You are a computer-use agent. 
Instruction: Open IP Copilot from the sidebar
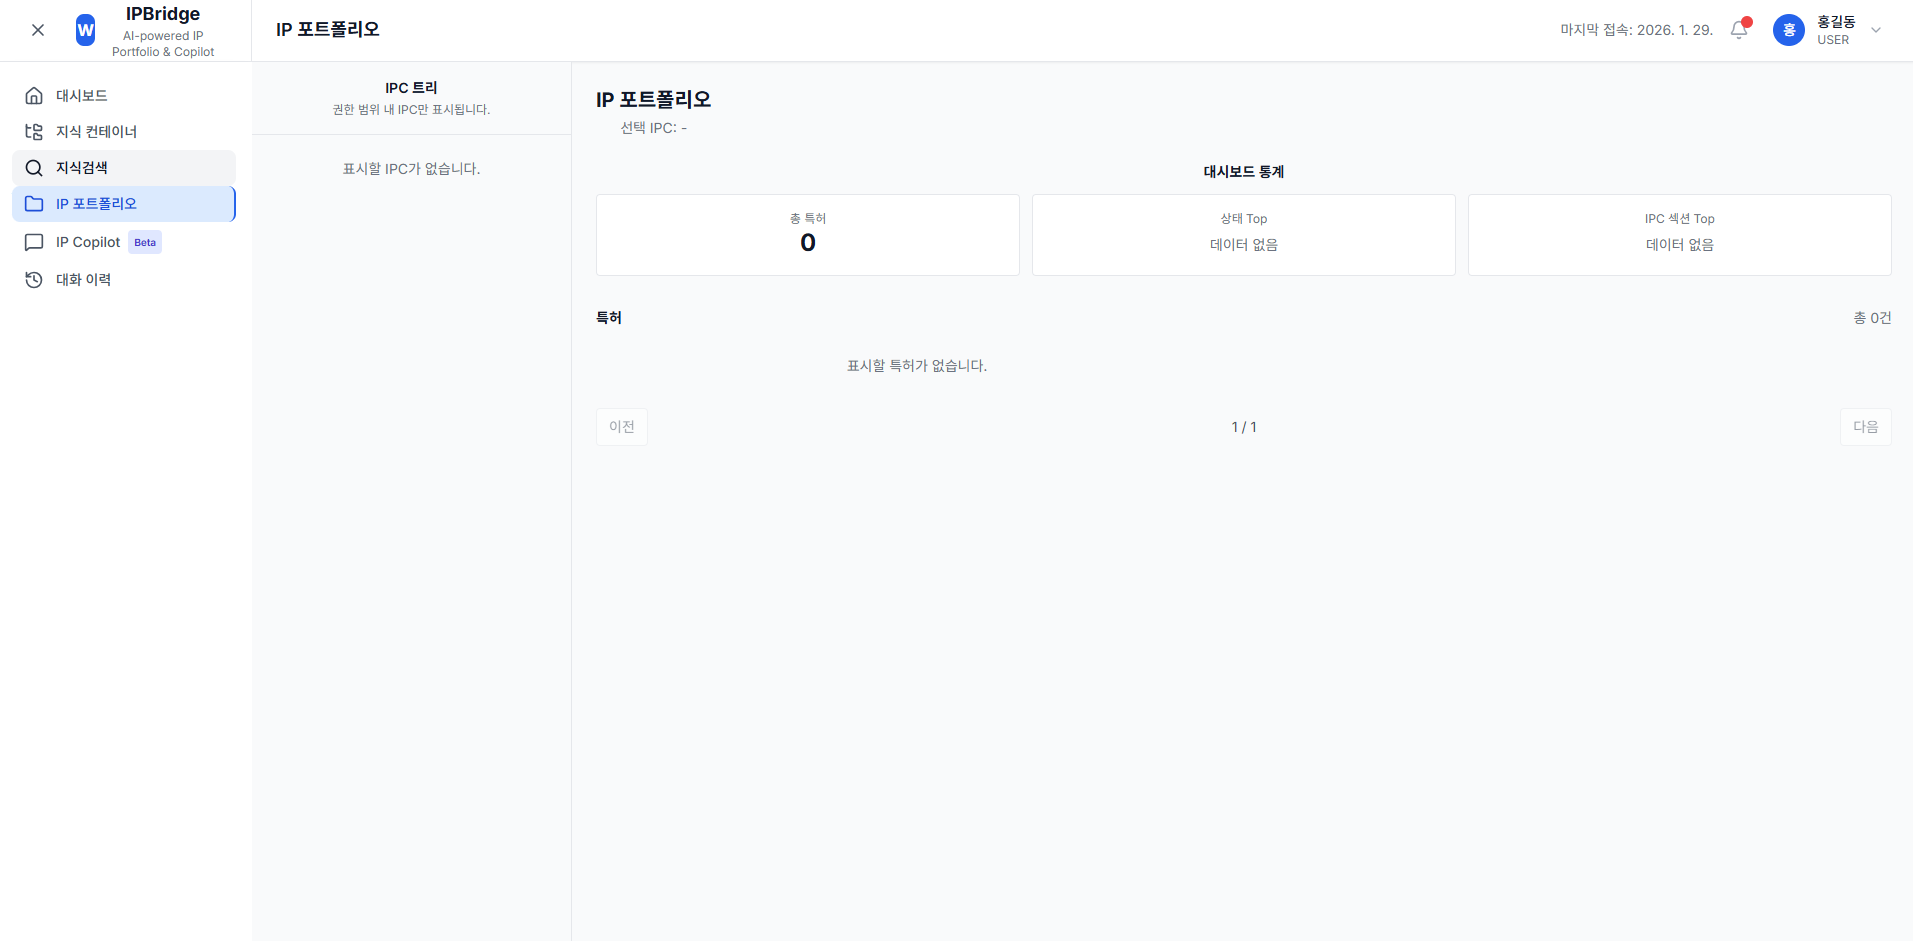[x=88, y=242]
